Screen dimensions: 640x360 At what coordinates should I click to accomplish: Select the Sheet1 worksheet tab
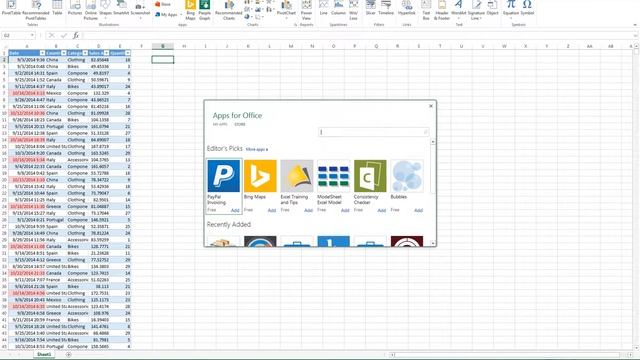(44, 355)
